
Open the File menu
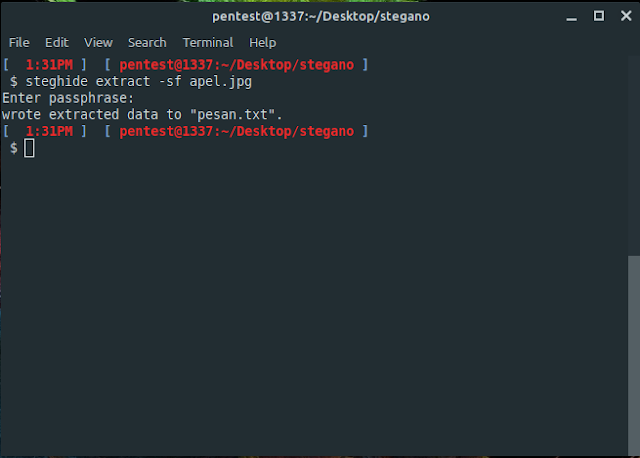(x=19, y=42)
